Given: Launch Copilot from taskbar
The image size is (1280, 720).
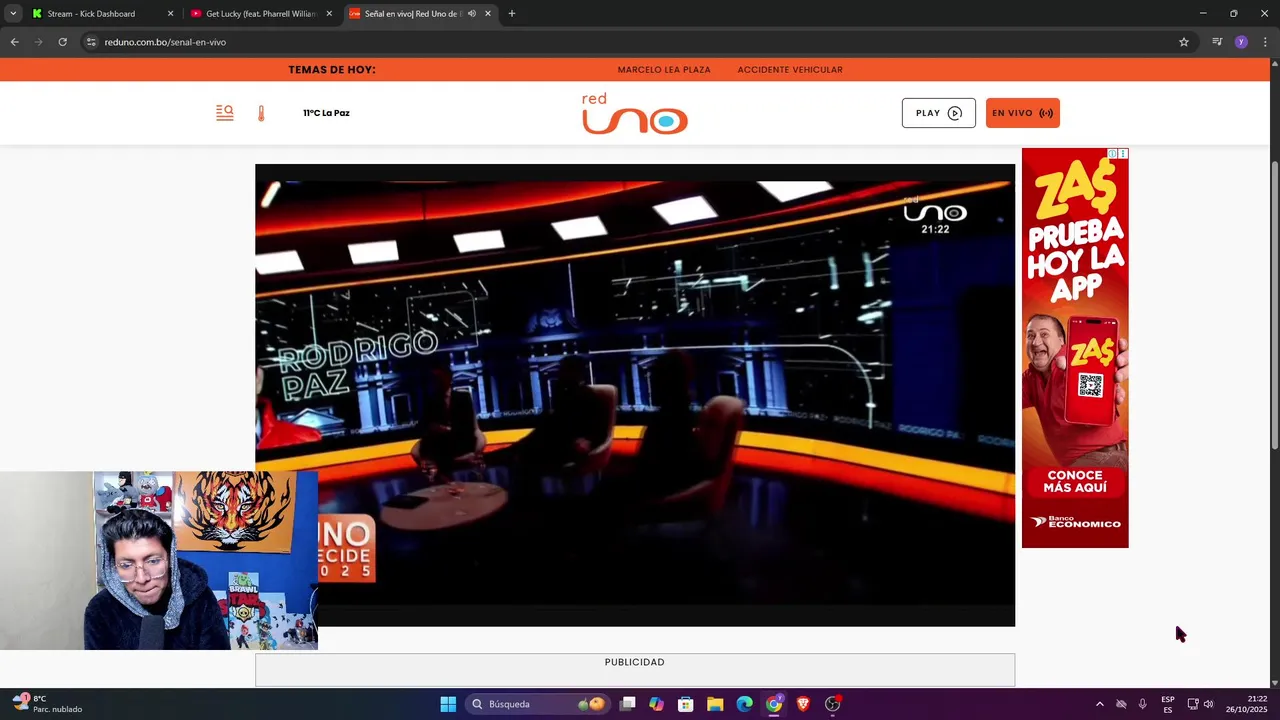Looking at the screenshot, I should coord(656,704).
